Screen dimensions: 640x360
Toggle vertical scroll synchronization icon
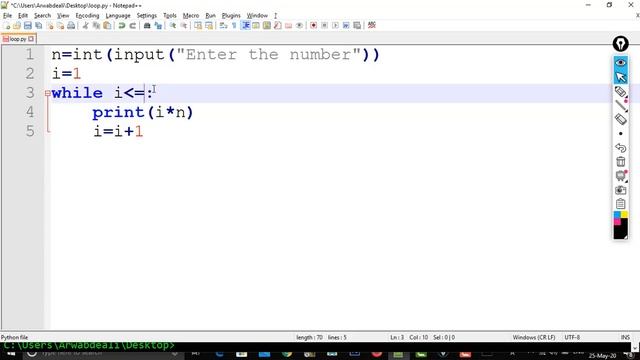(198, 25)
